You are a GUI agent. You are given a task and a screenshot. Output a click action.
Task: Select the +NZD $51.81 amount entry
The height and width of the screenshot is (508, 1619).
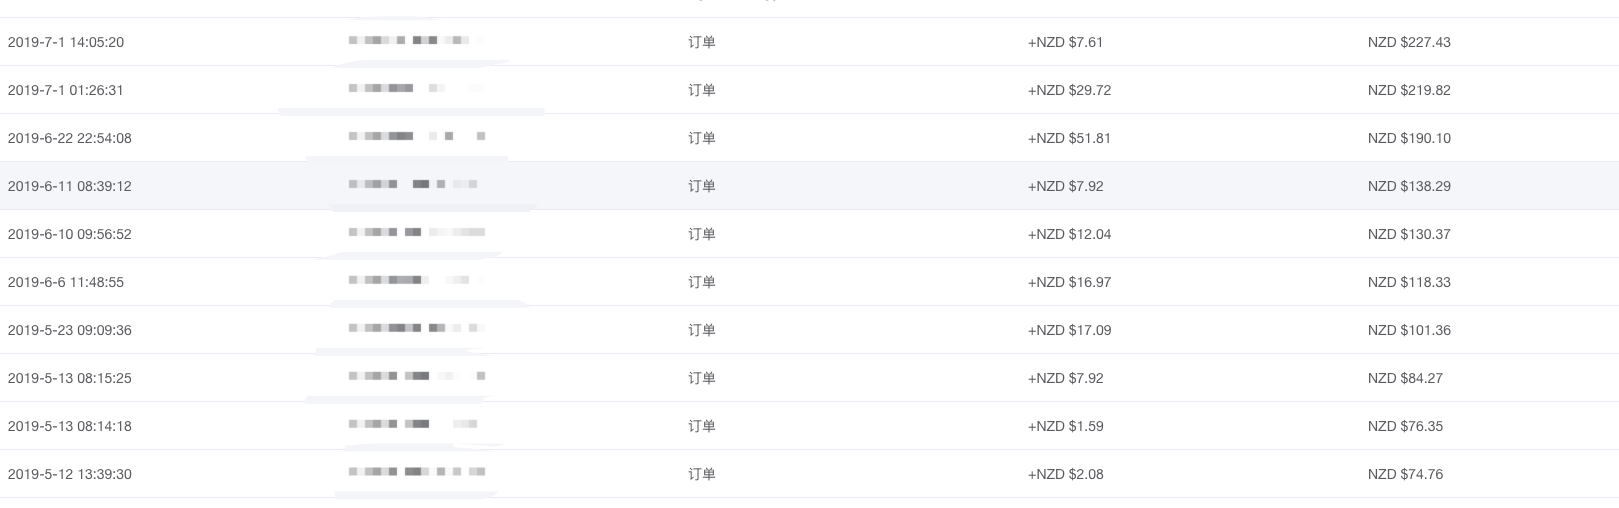pyautogui.click(x=1069, y=138)
